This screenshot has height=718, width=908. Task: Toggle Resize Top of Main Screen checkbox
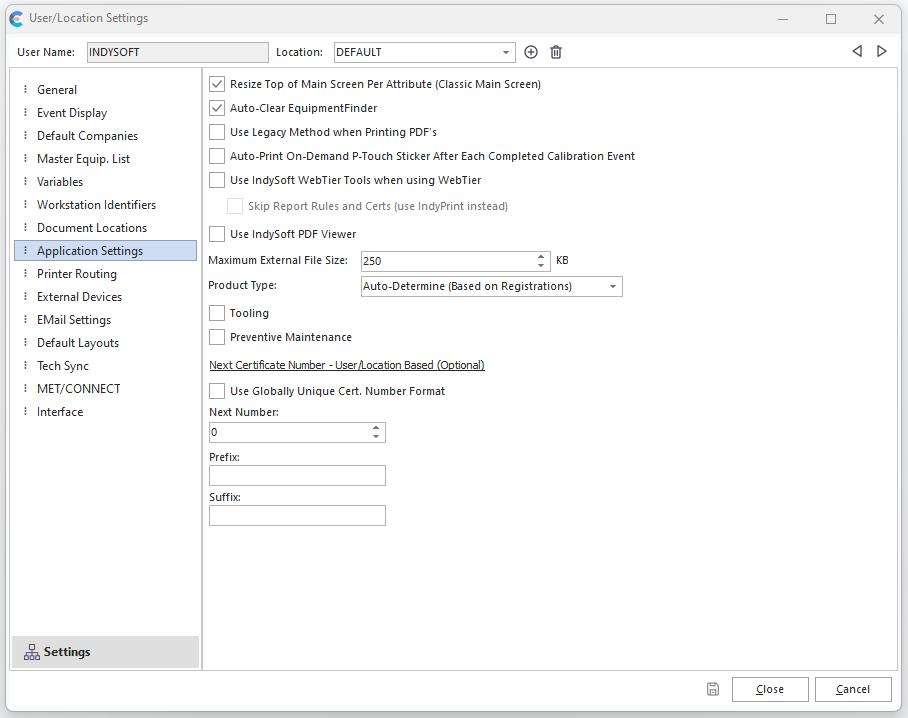217,84
